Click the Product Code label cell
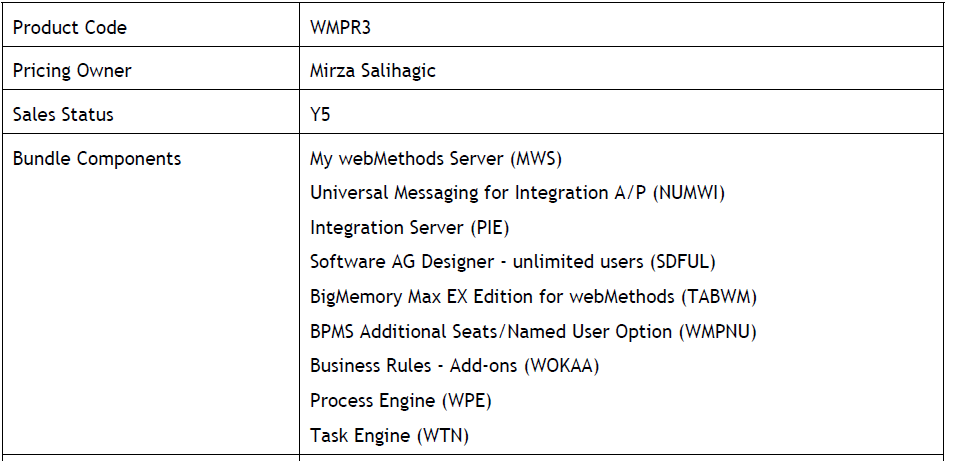970x461 pixels. [151, 25]
